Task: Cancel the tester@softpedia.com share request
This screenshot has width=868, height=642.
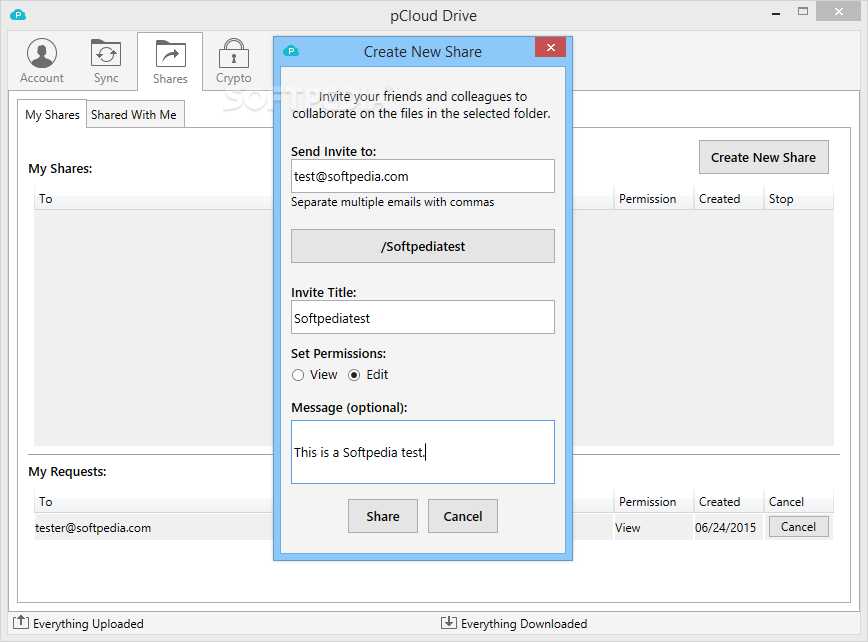Action: pyautogui.click(x=798, y=527)
